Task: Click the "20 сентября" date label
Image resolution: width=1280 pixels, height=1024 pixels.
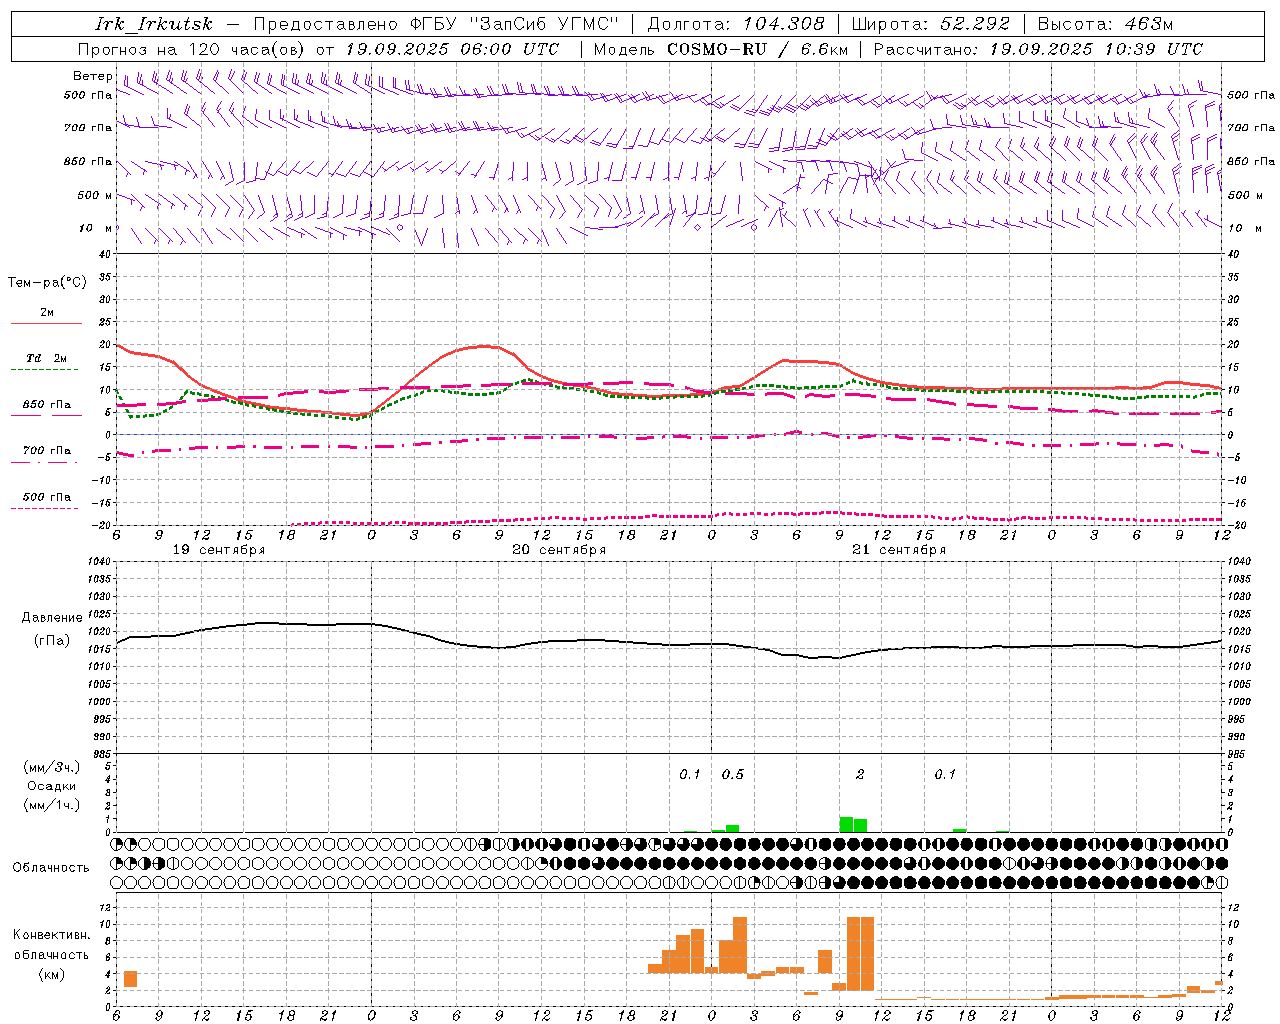Action: [559, 550]
